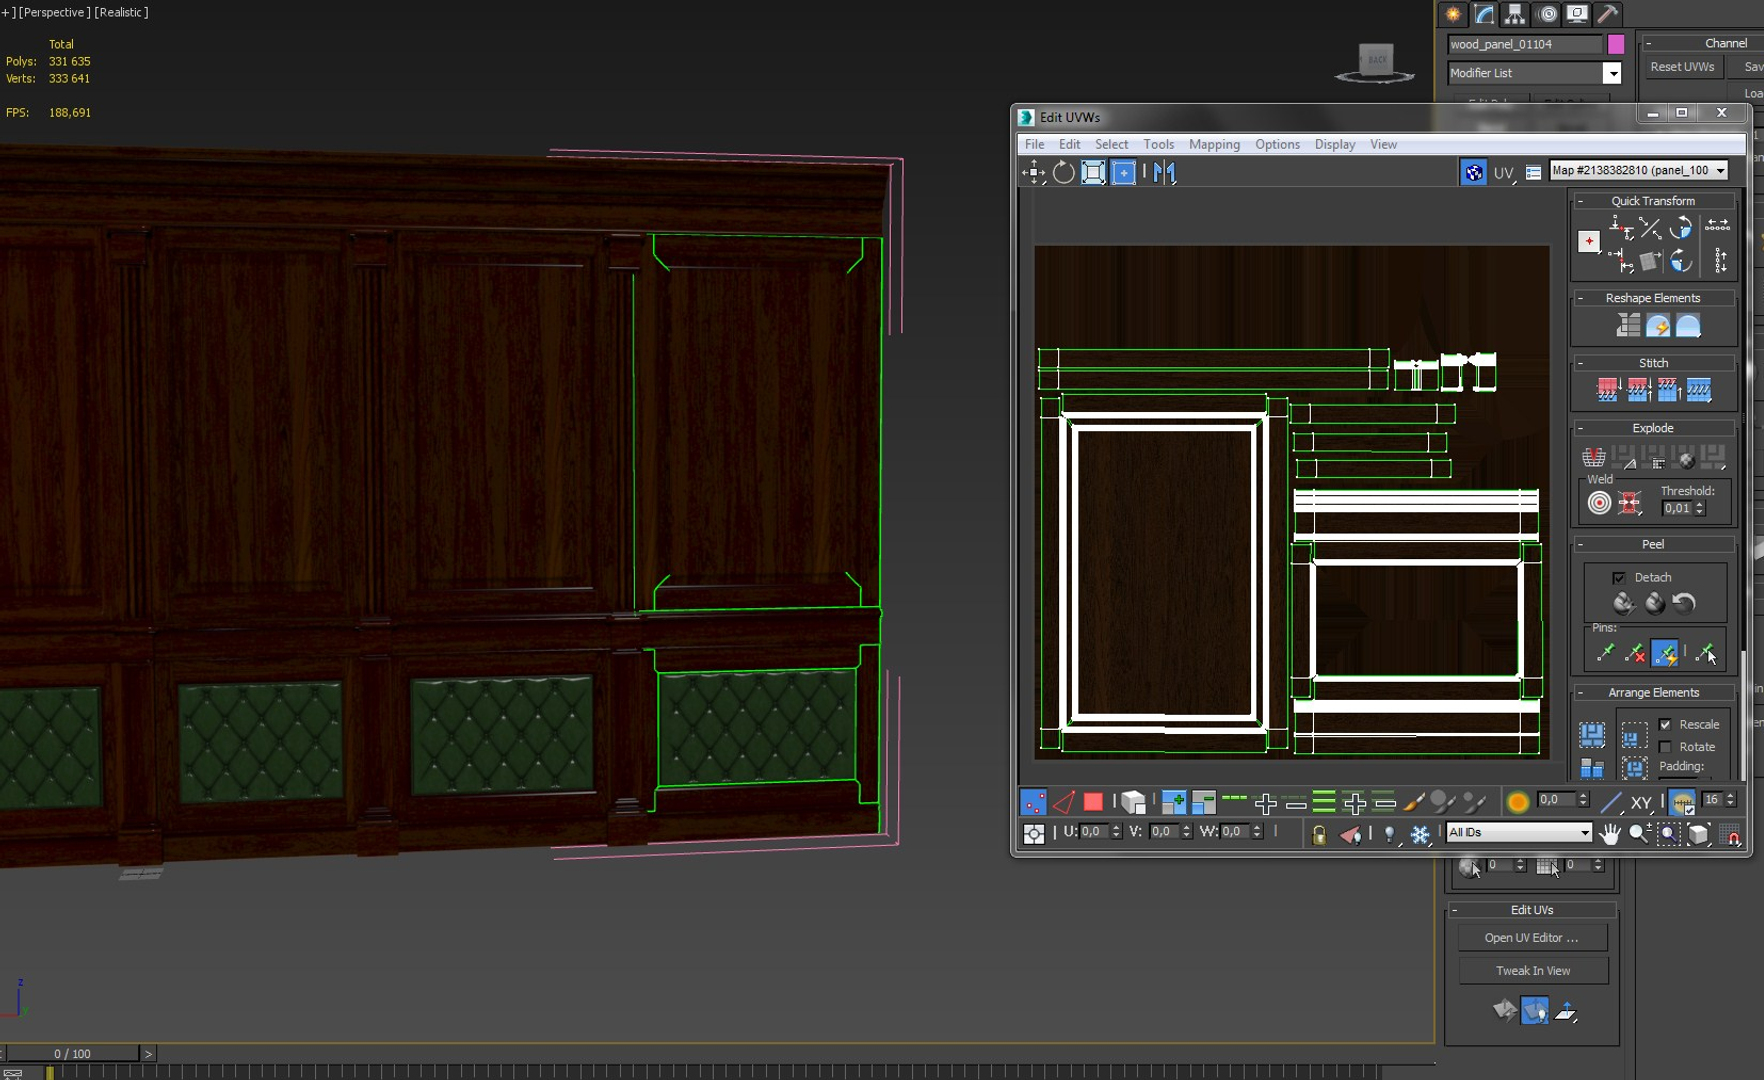Open the Edit menu in Edit UVWs
1764x1080 pixels.
[1069, 144]
